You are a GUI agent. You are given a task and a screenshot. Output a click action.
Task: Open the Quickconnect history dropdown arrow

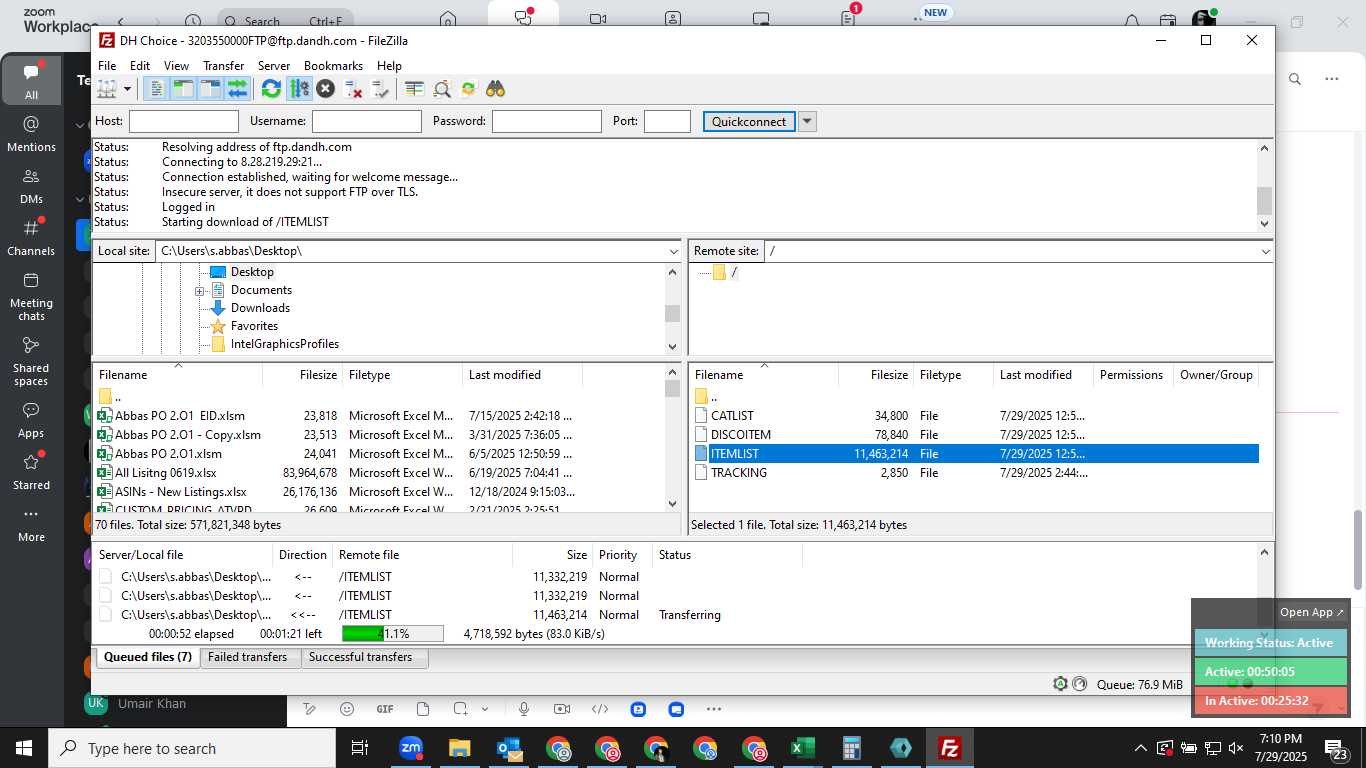pyautogui.click(x=807, y=121)
